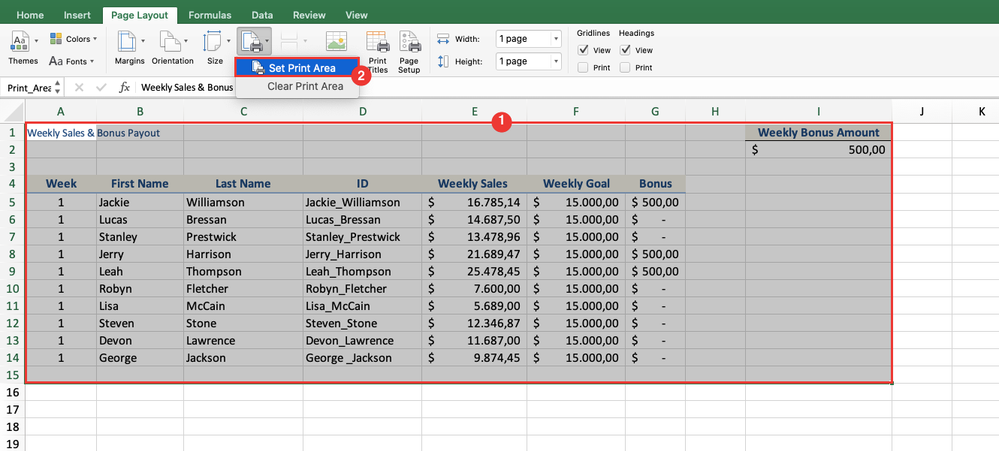Click the Orientation icon
The height and width of the screenshot is (451, 999).
[169, 41]
